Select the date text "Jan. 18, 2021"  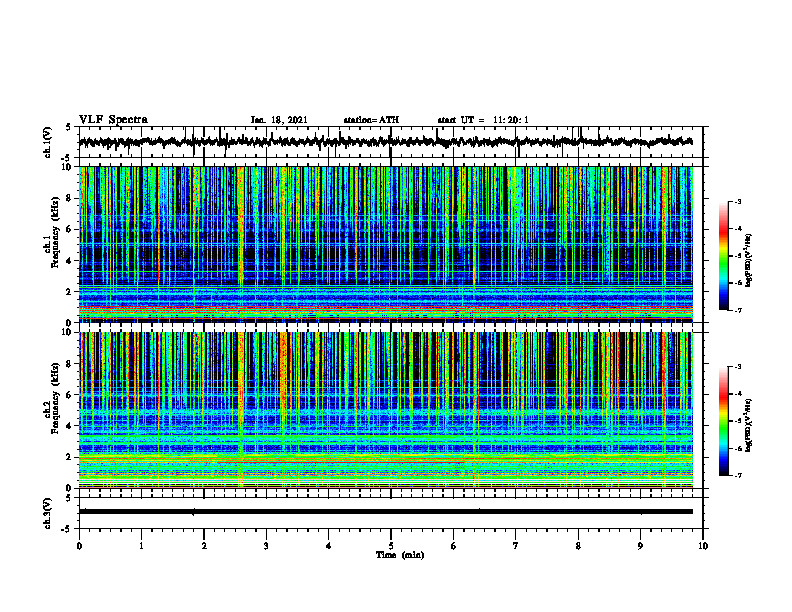pyautogui.click(x=279, y=120)
